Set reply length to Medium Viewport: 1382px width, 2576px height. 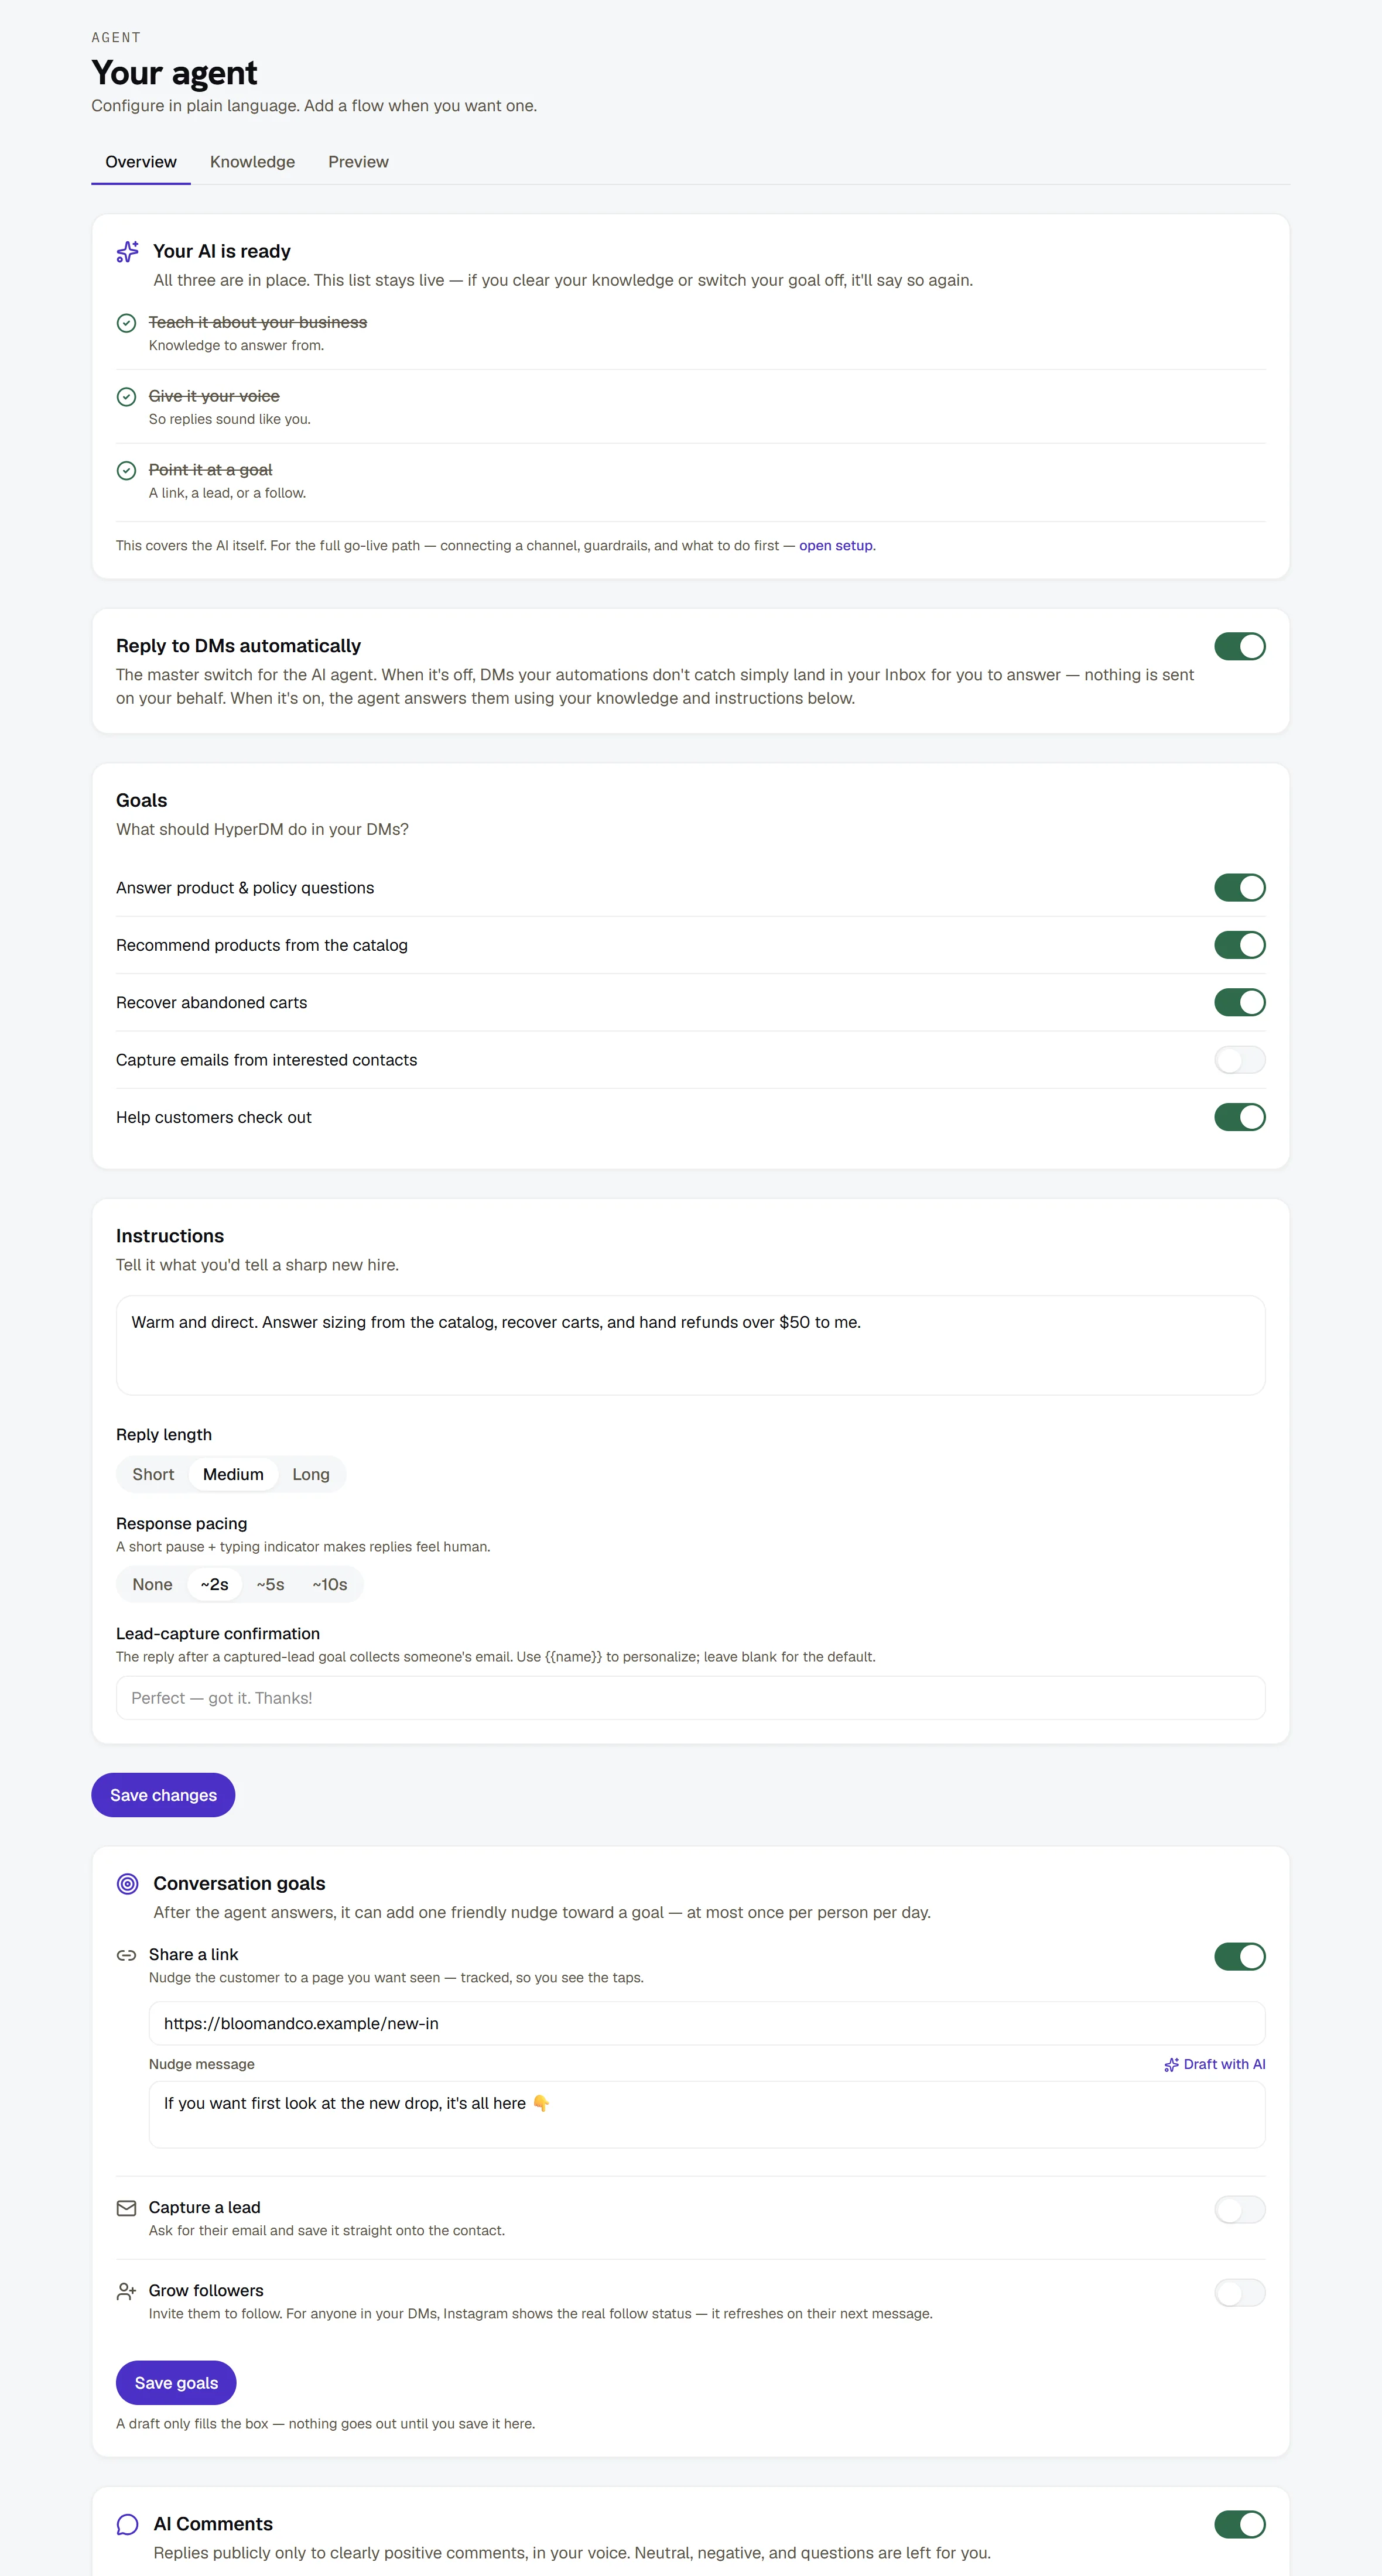click(233, 1474)
